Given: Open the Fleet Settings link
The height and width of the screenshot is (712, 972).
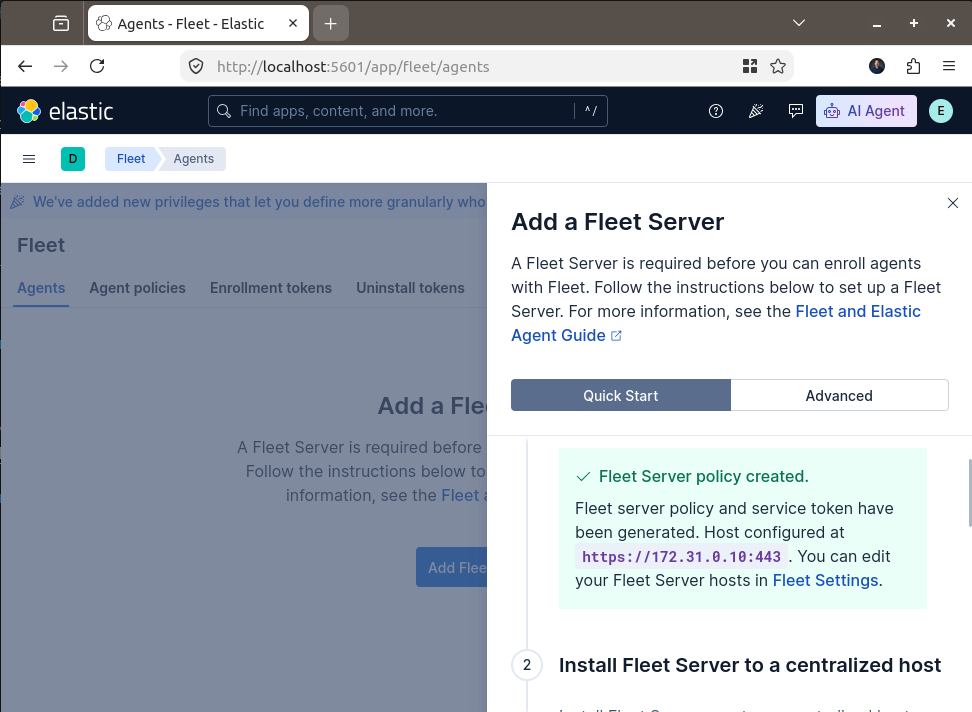Looking at the screenshot, I should coord(825,581).
